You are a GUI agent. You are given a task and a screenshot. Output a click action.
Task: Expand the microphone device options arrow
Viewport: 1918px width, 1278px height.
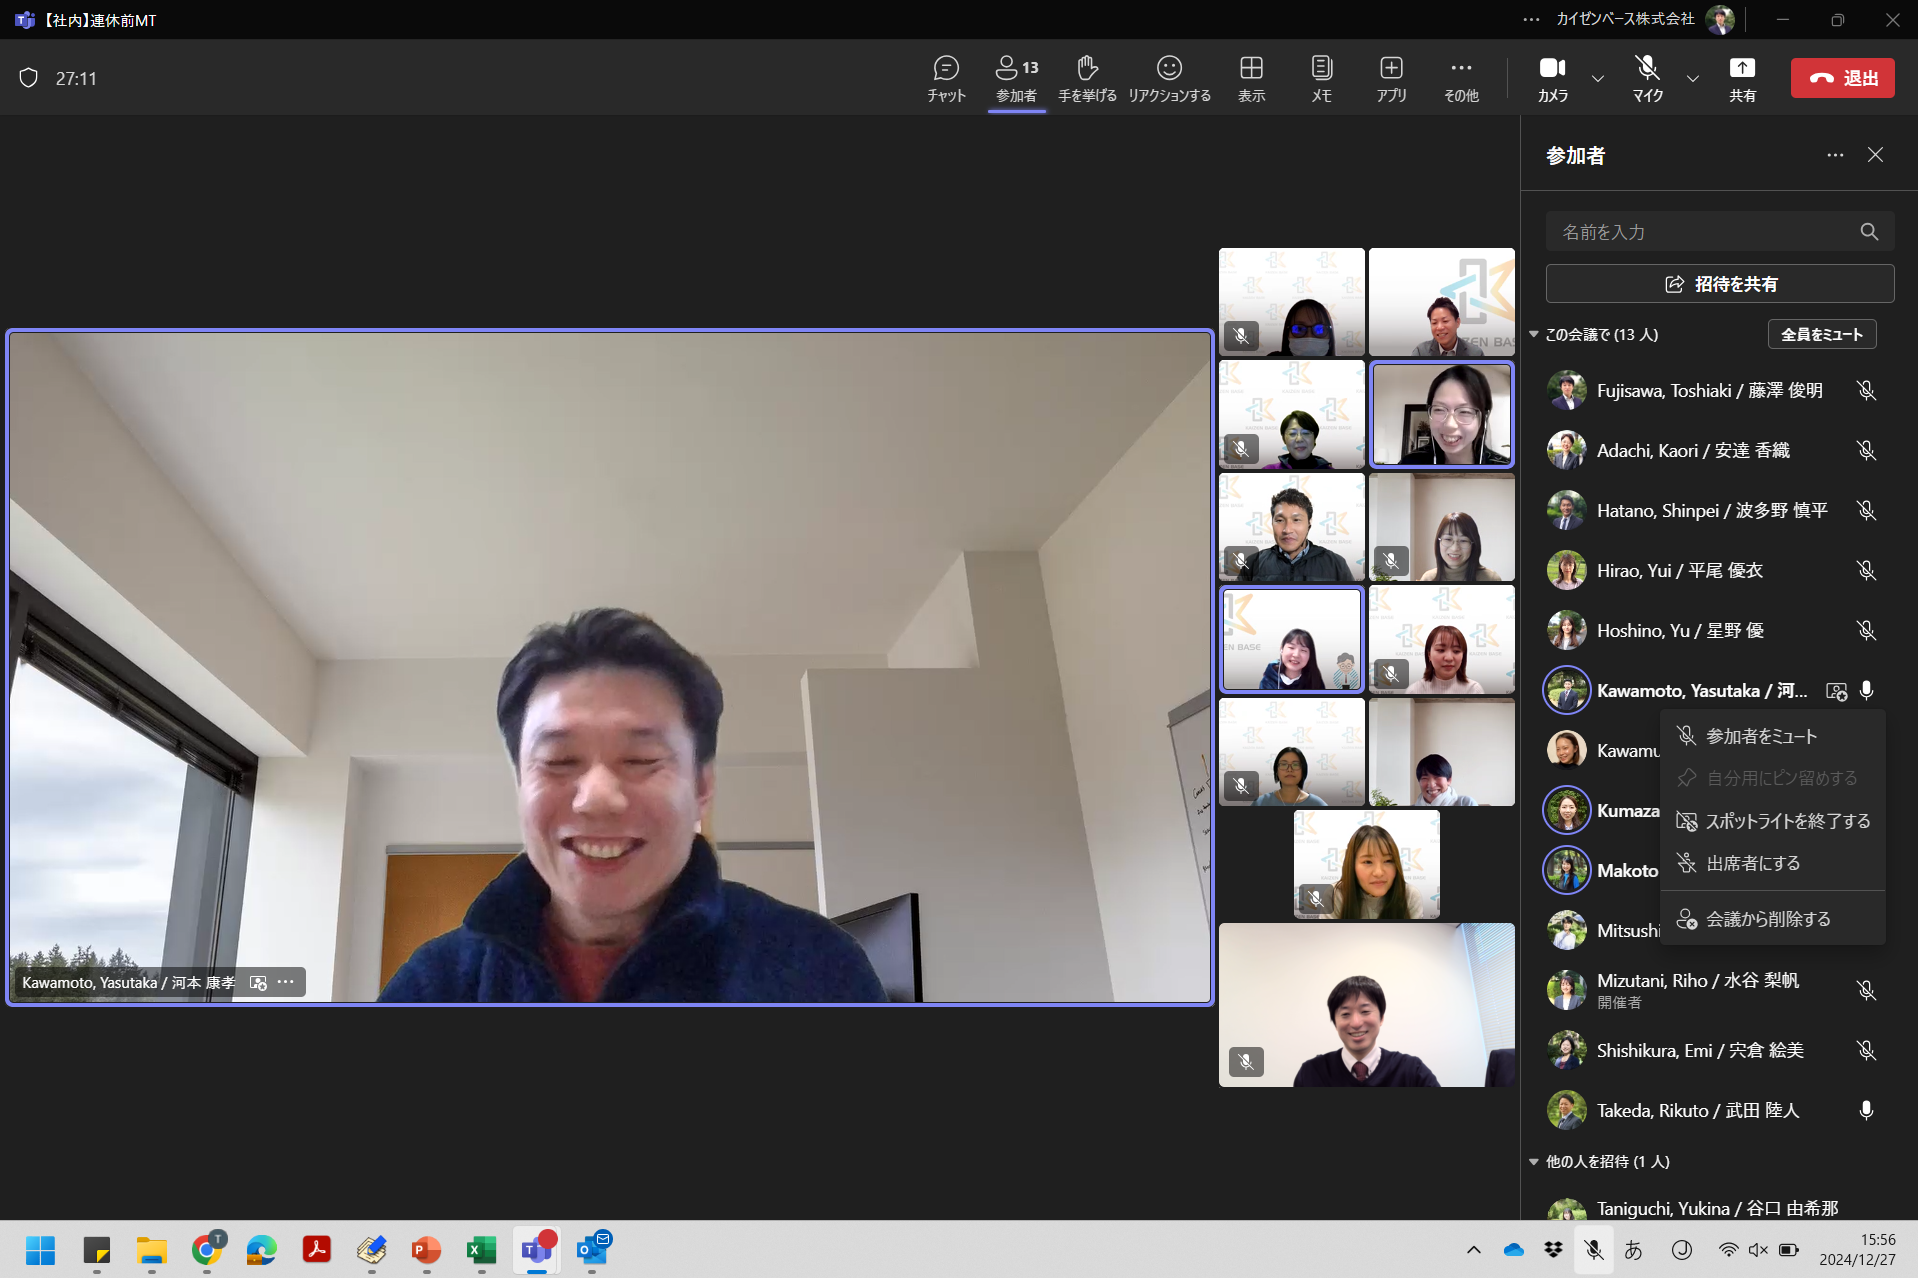click(x=1692, y=78)
